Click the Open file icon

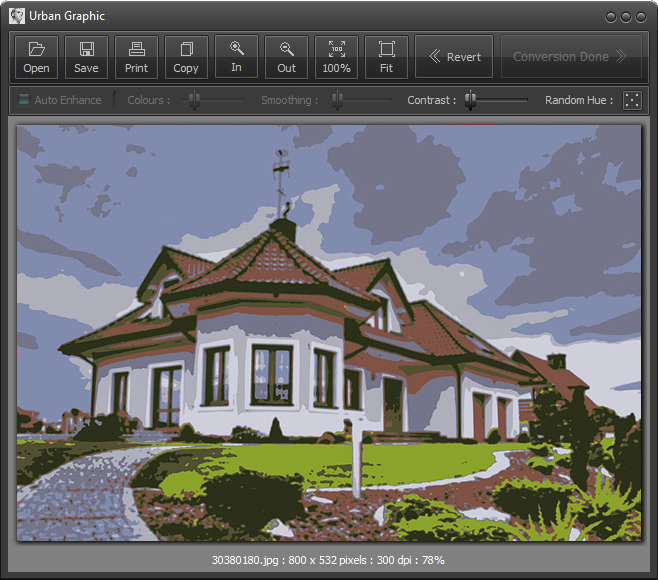pos(36,57)
